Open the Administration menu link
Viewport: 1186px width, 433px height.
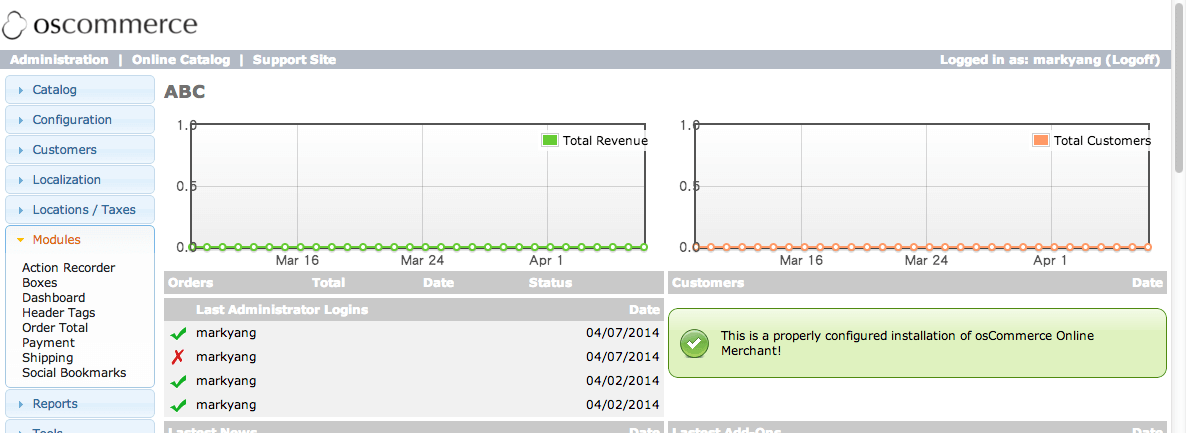click(x=59, y=60)
